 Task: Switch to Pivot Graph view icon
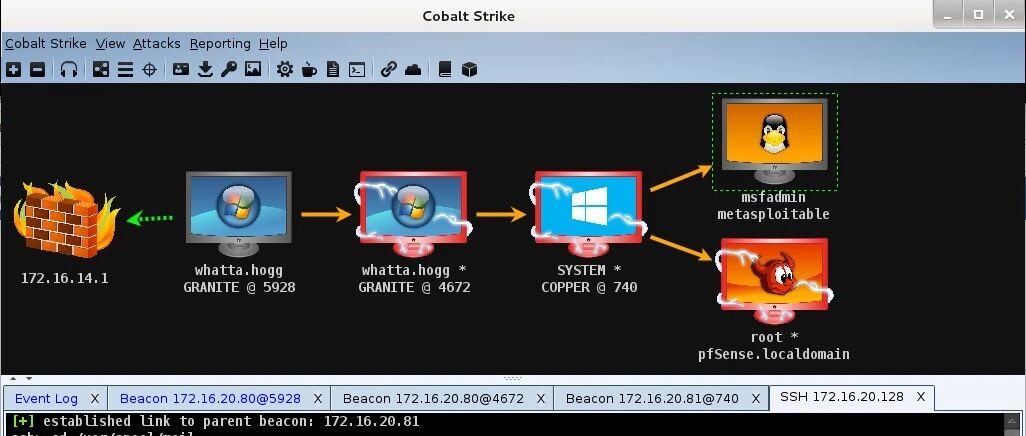101,69
